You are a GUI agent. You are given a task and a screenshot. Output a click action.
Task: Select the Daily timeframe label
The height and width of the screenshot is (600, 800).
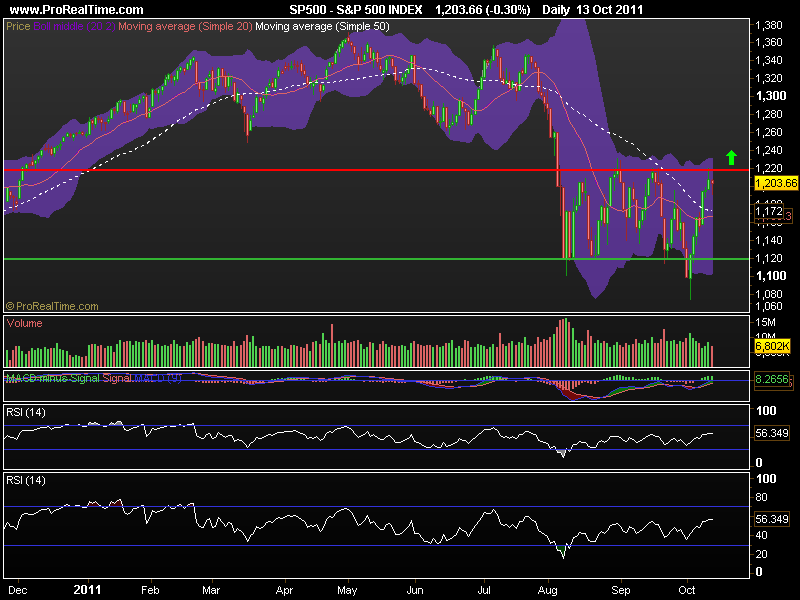[x=556, y=10]
